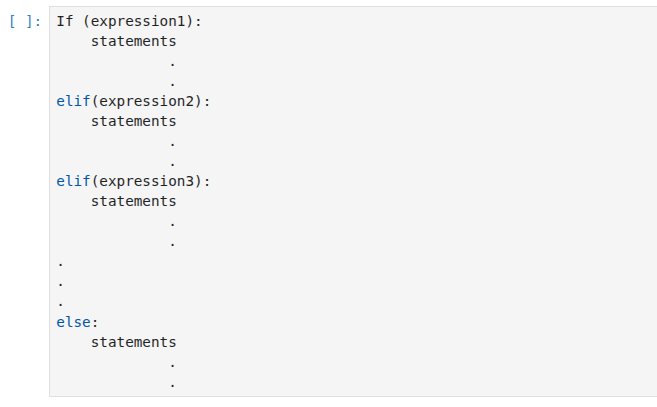Image resolution: width=657 pixels, height=407 pixels.
Task: Click the expression1 text in first line
Action: 138,21
